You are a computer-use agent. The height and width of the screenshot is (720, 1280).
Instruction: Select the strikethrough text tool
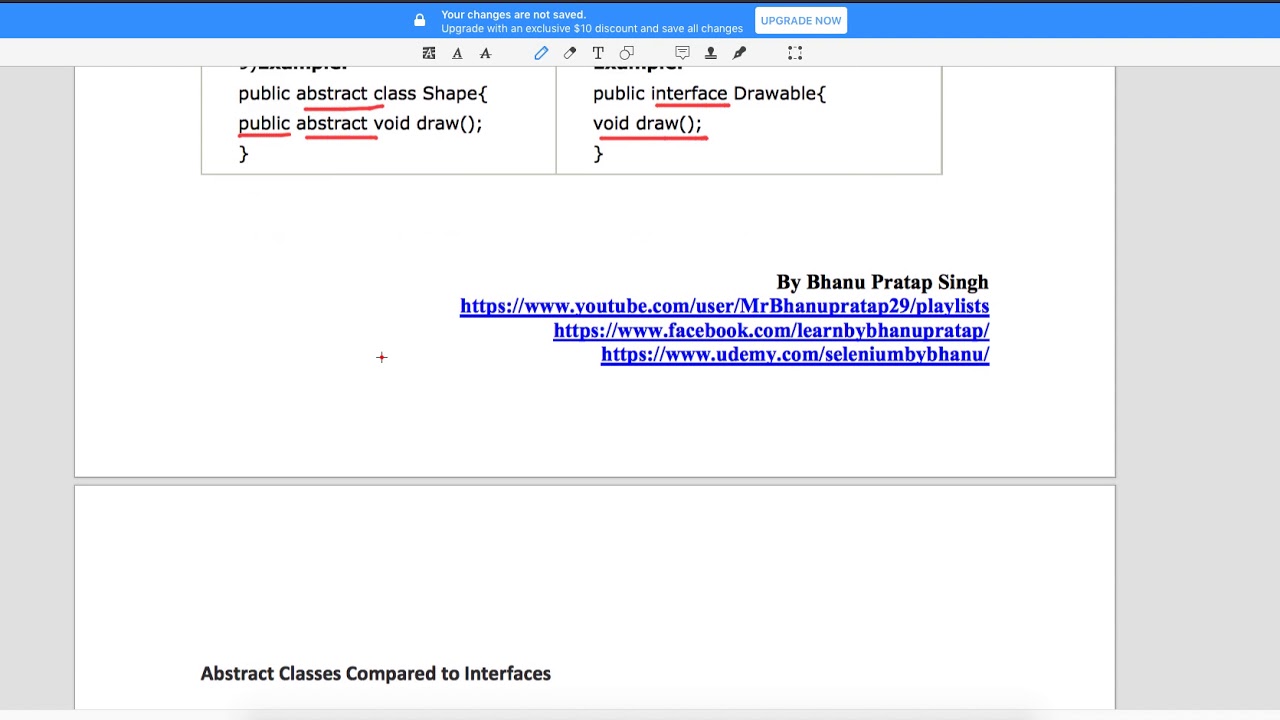485,53
